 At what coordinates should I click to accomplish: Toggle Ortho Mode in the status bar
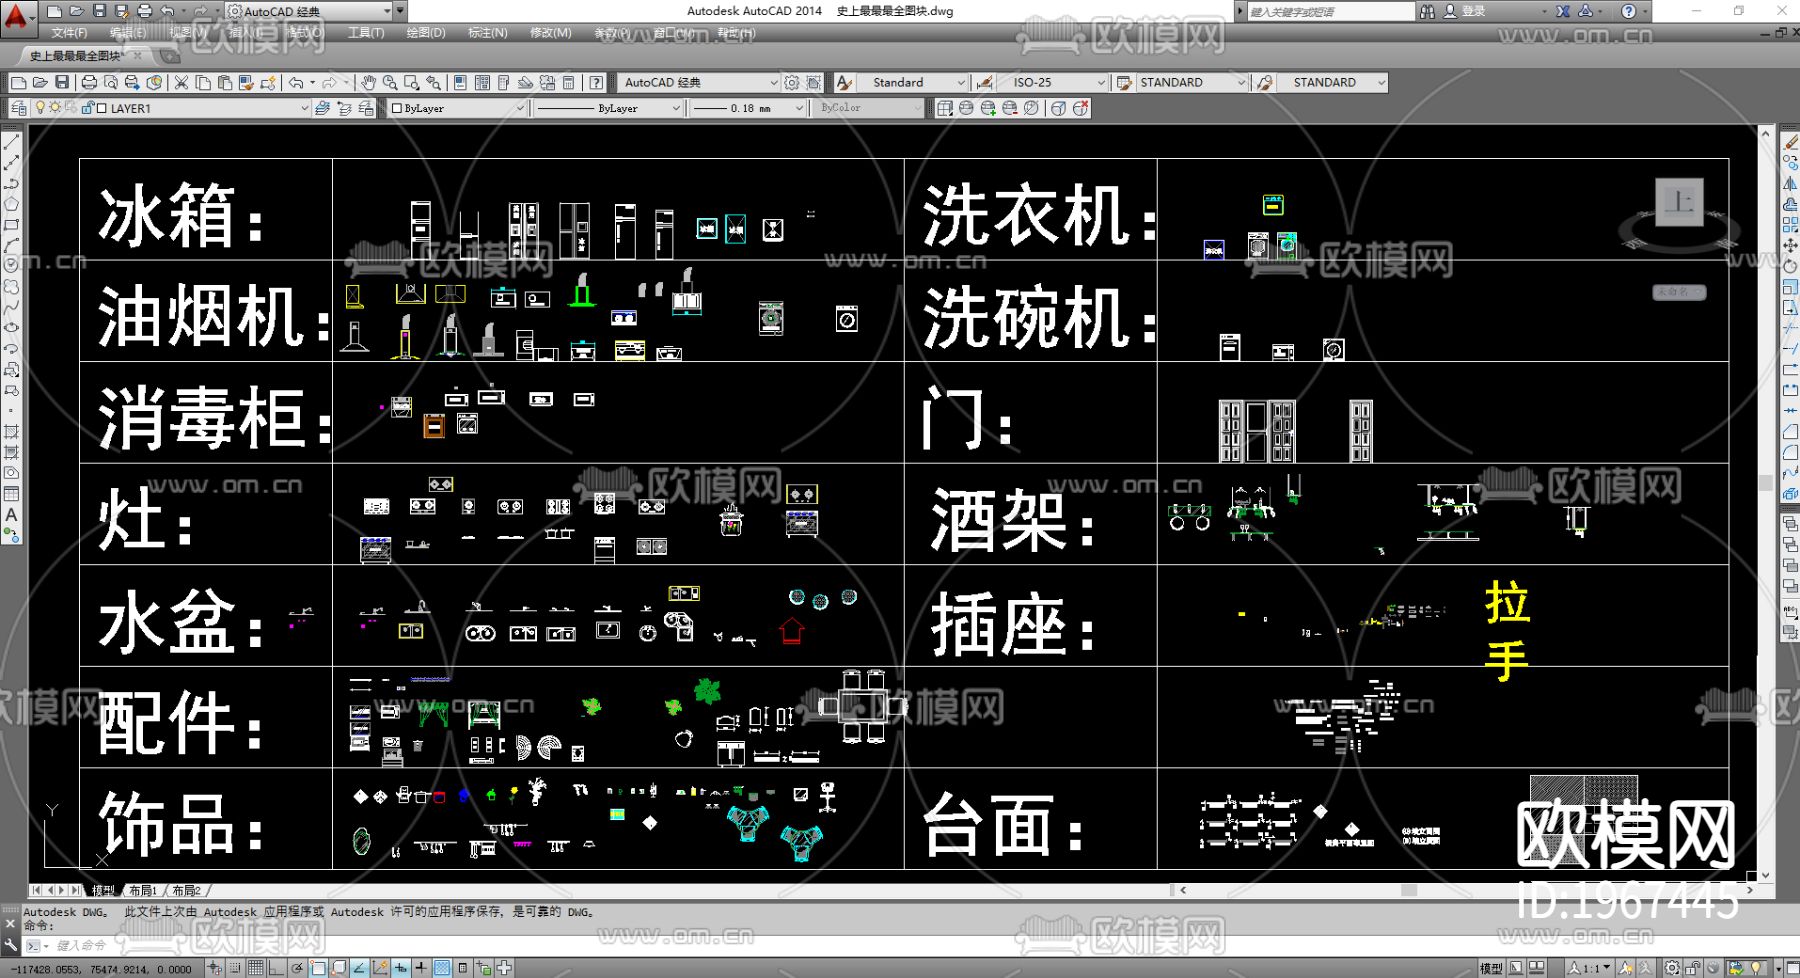[x=277, y=968]
